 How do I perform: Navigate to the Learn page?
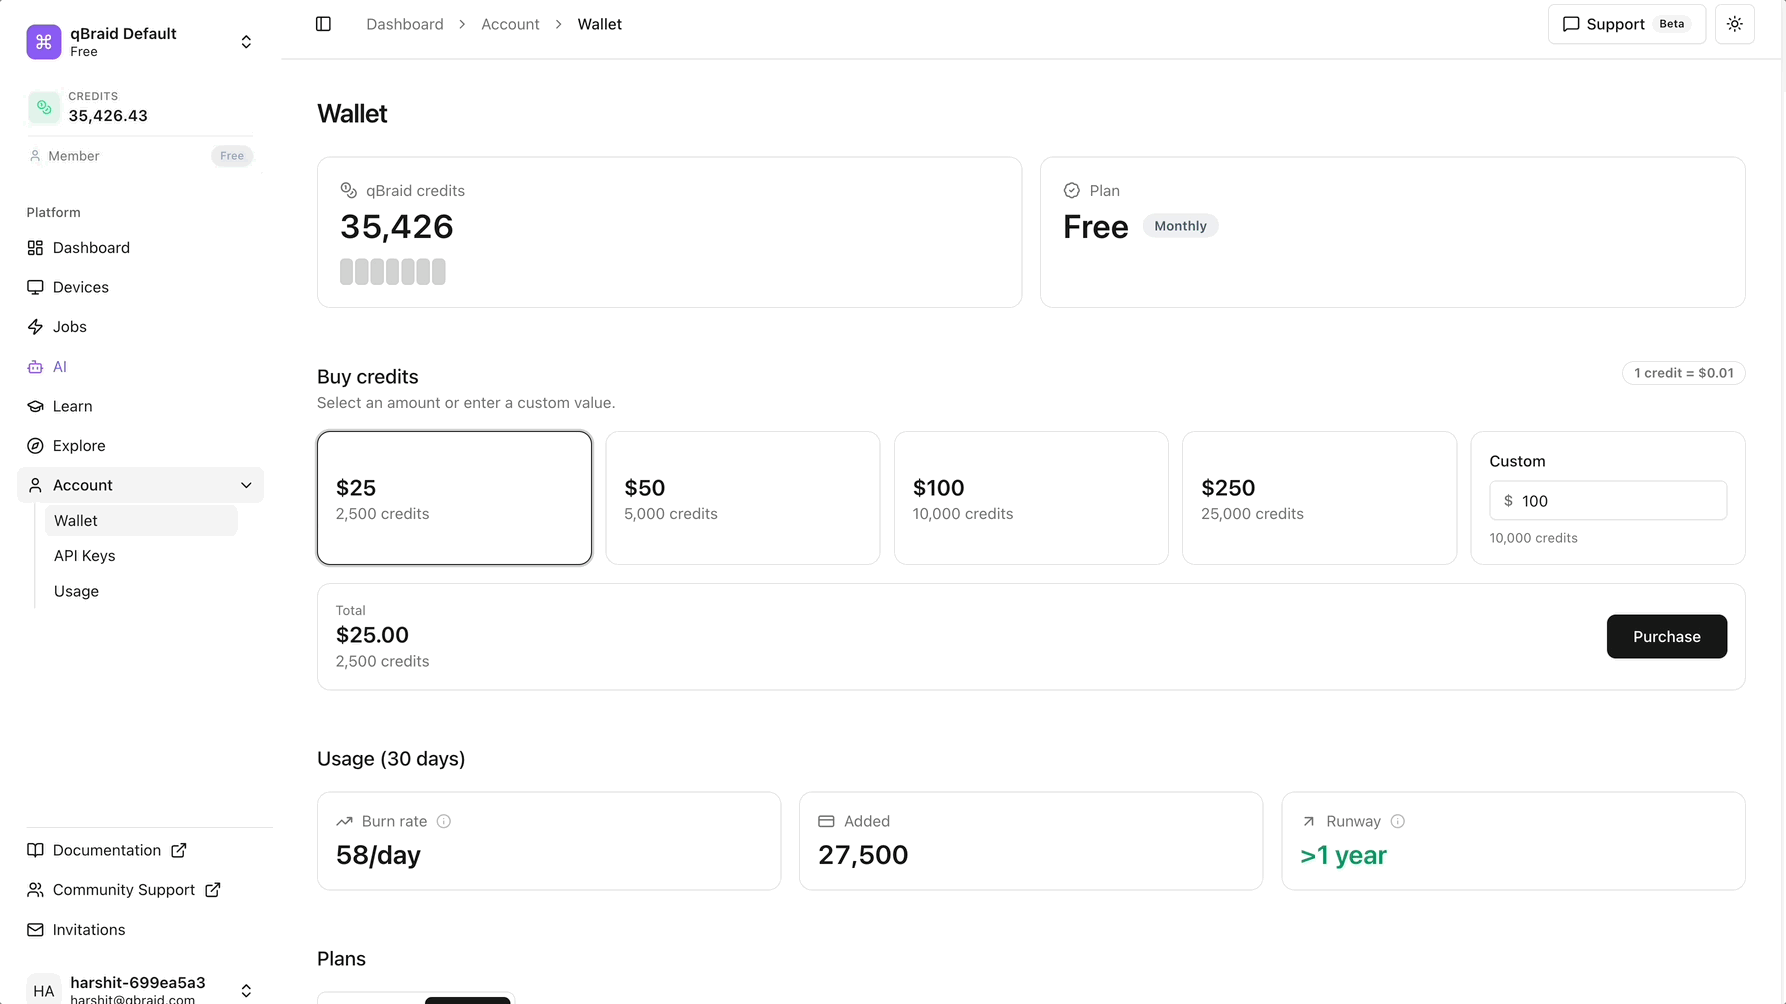[72, 406]
